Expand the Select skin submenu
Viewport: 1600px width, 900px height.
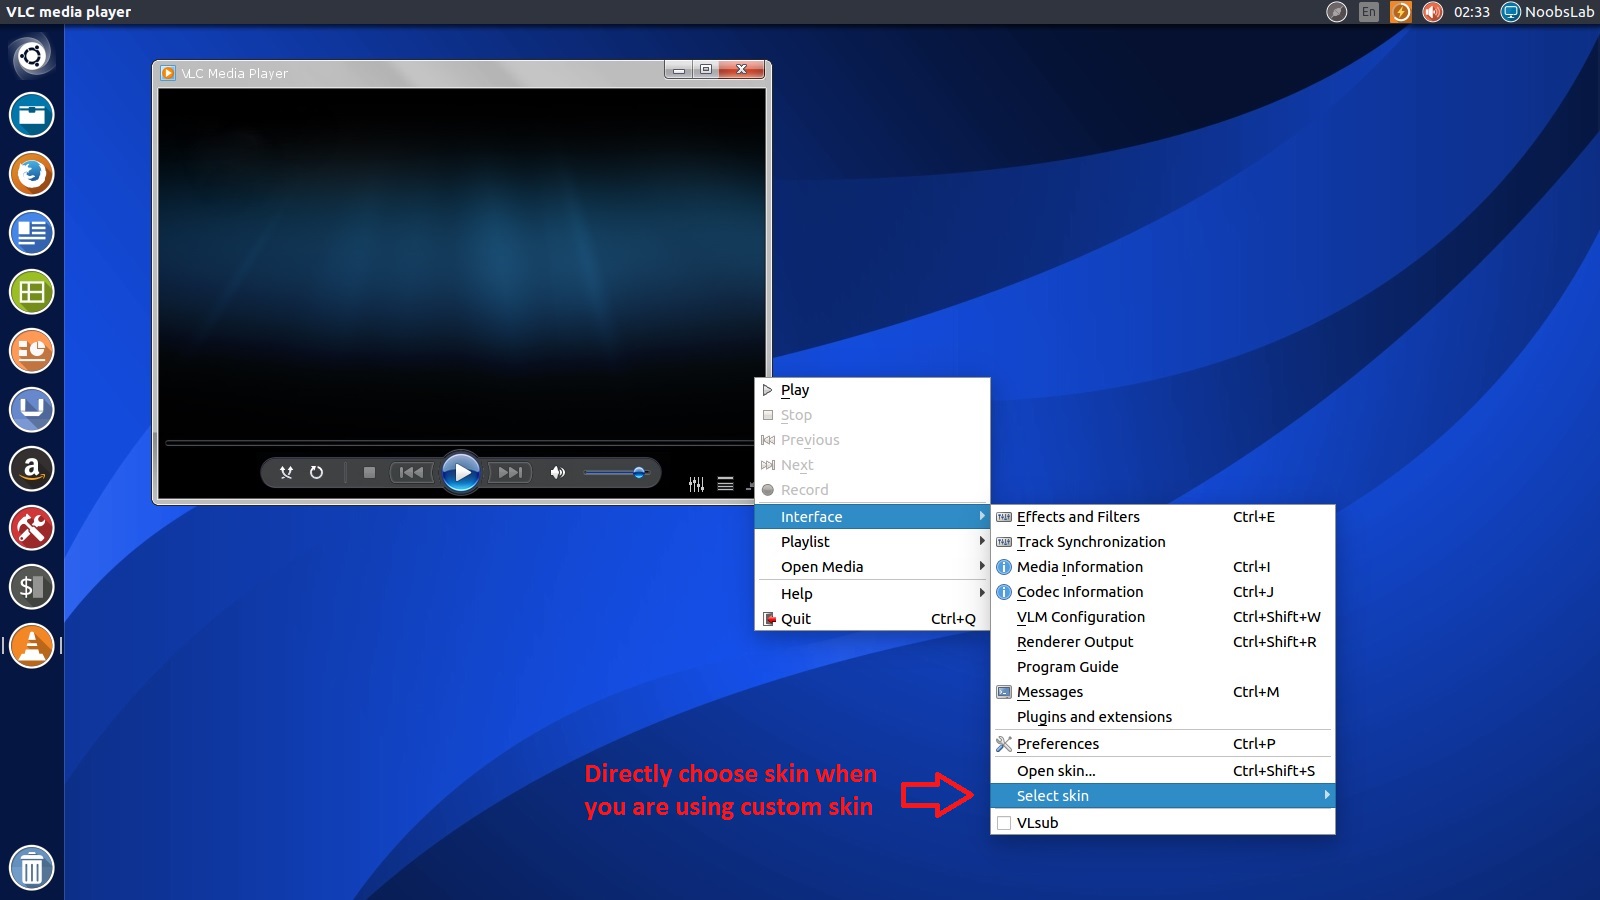(1163, 796)
